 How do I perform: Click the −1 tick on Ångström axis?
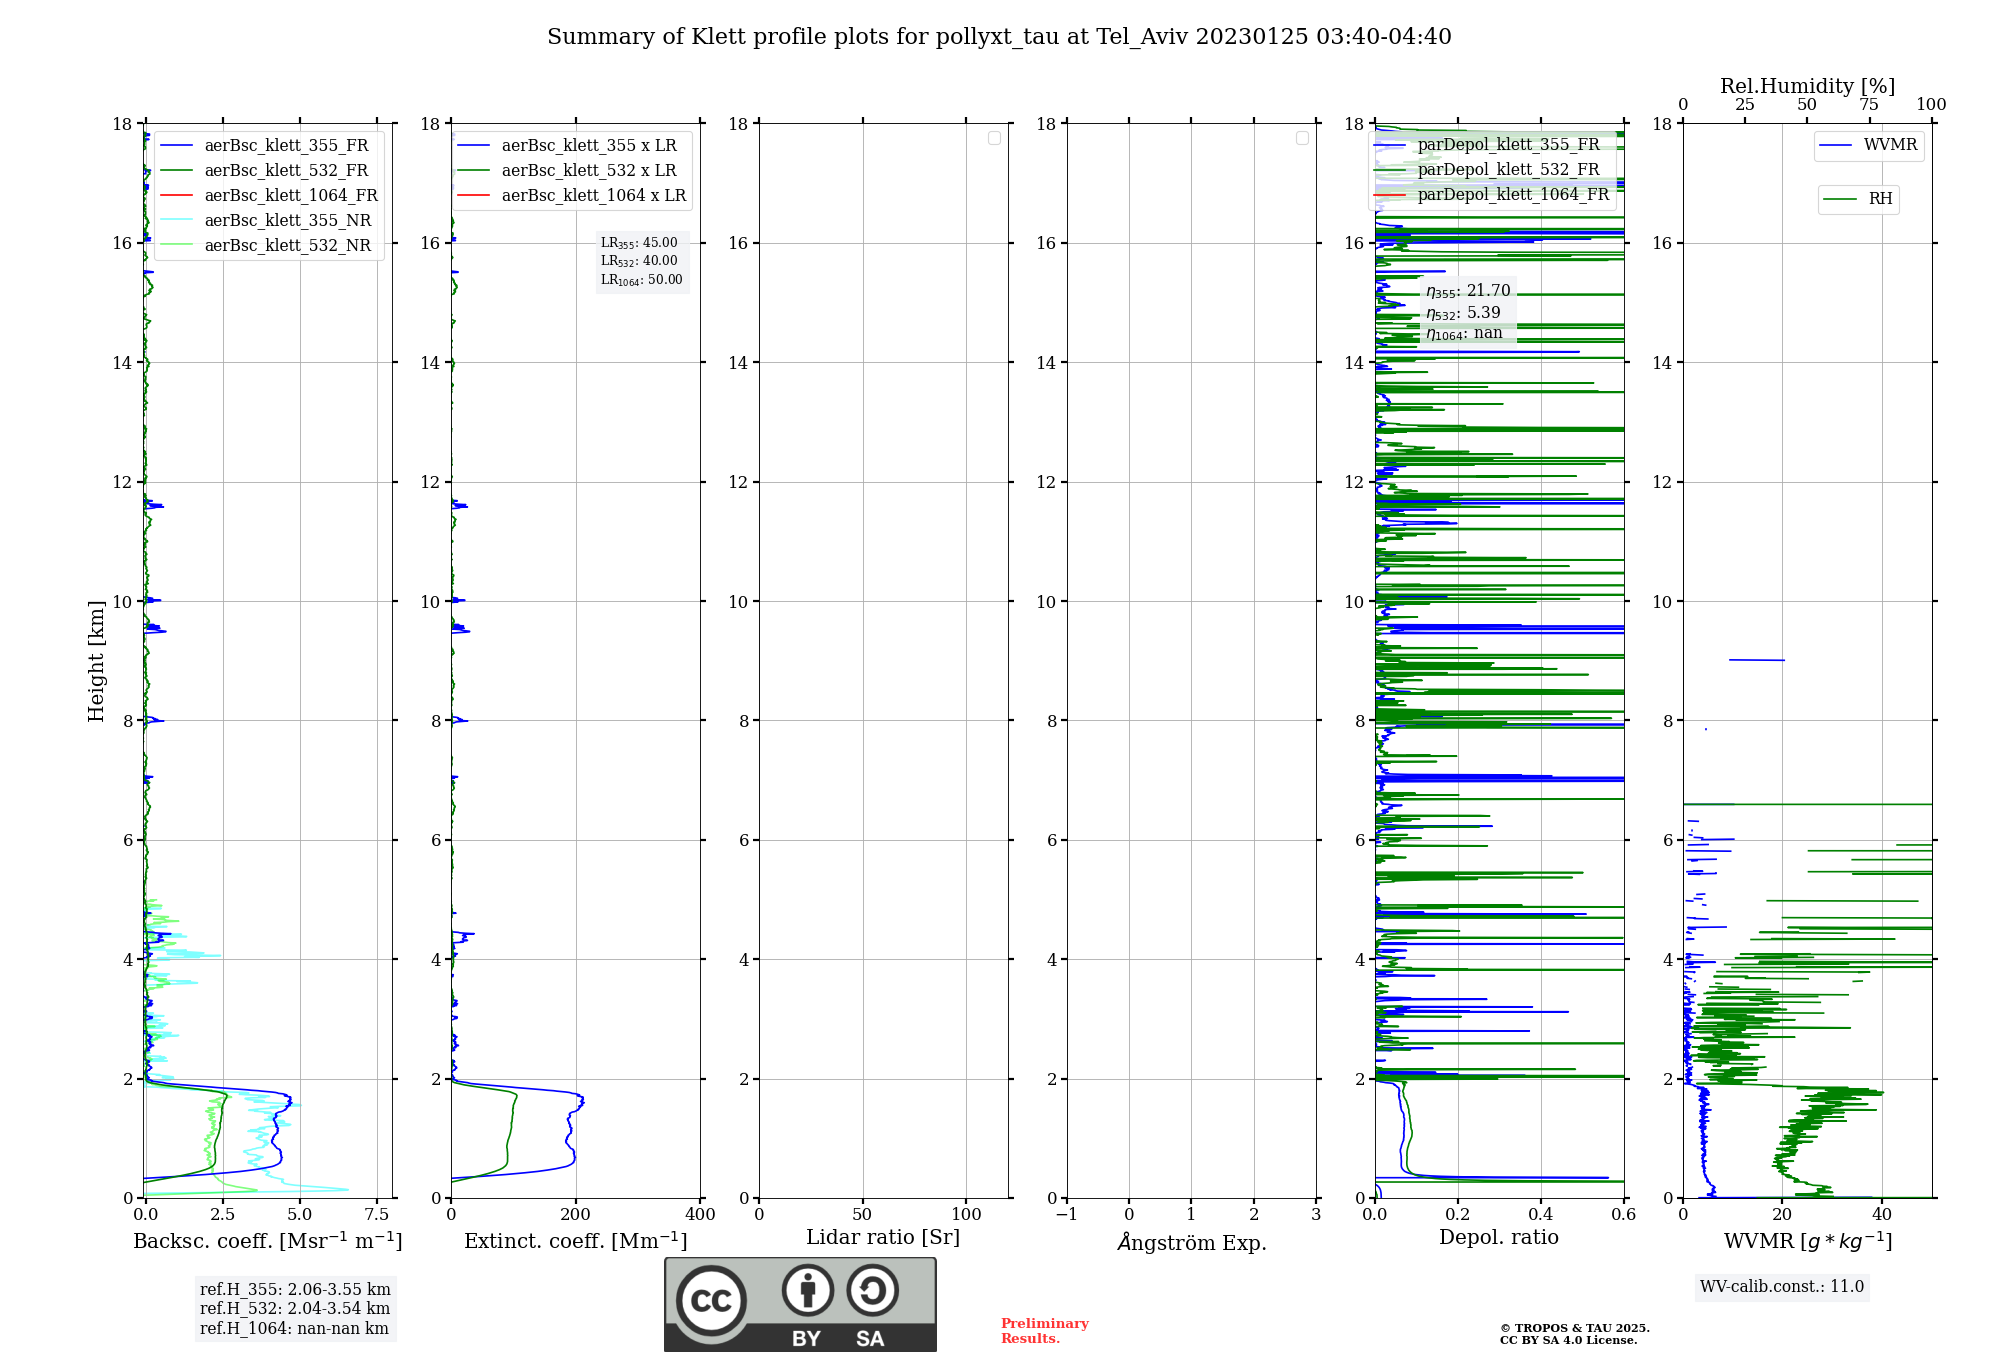(x=1067, y=1214)
